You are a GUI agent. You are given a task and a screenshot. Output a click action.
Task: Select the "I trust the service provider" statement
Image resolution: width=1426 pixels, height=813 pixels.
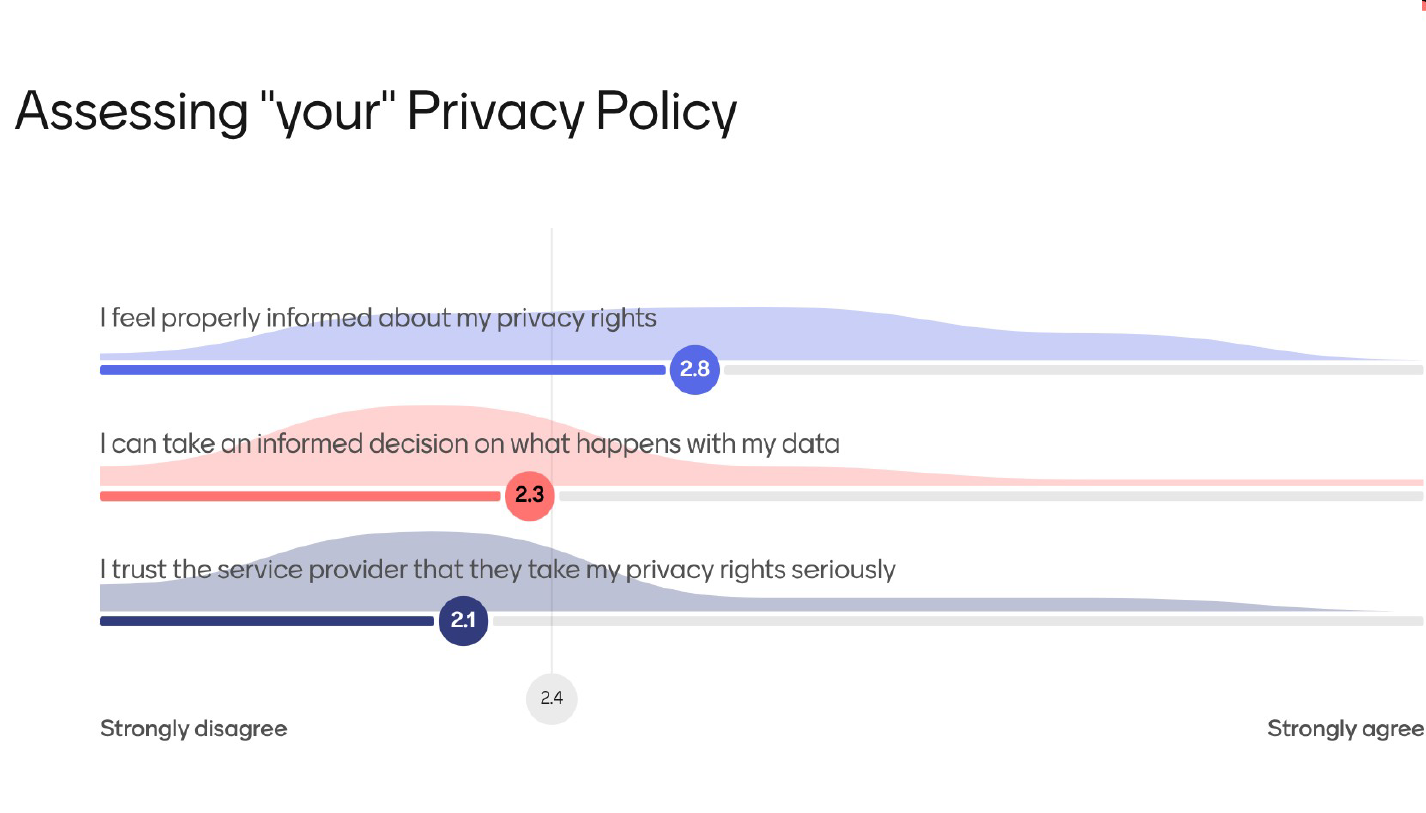pos(497,570)
